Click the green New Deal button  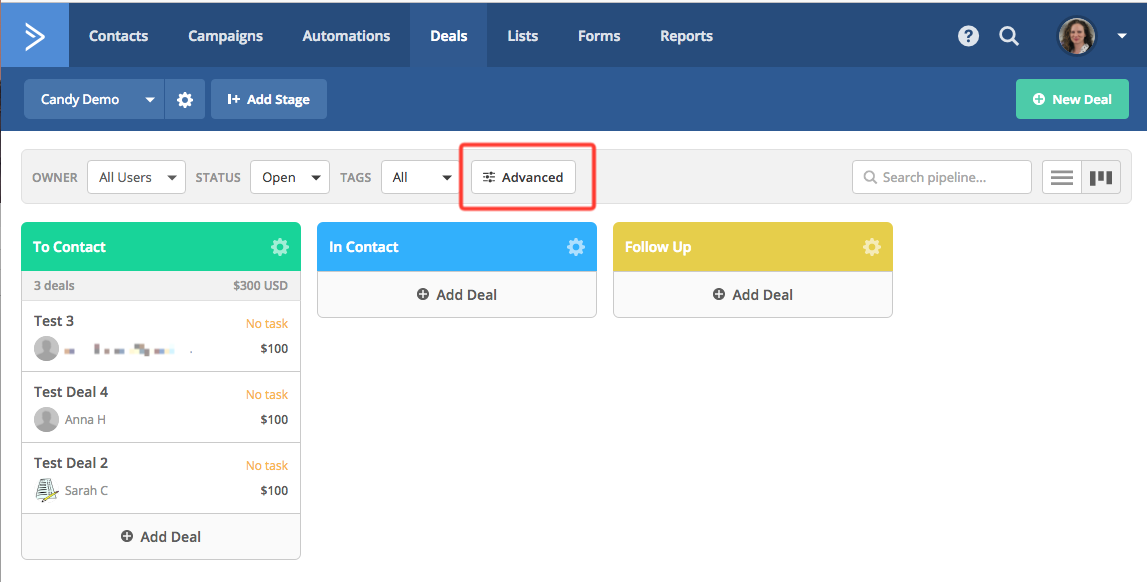point(1072,100)
